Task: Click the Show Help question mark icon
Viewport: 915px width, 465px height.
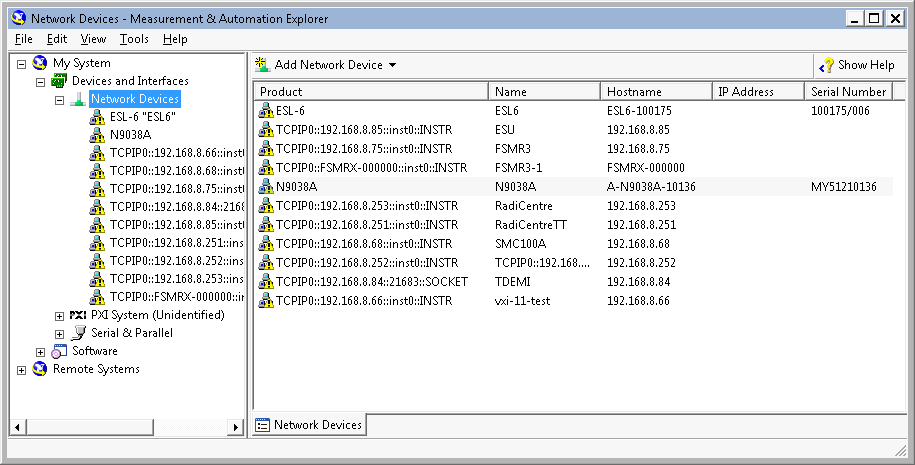Action: [x=826, y=65]
